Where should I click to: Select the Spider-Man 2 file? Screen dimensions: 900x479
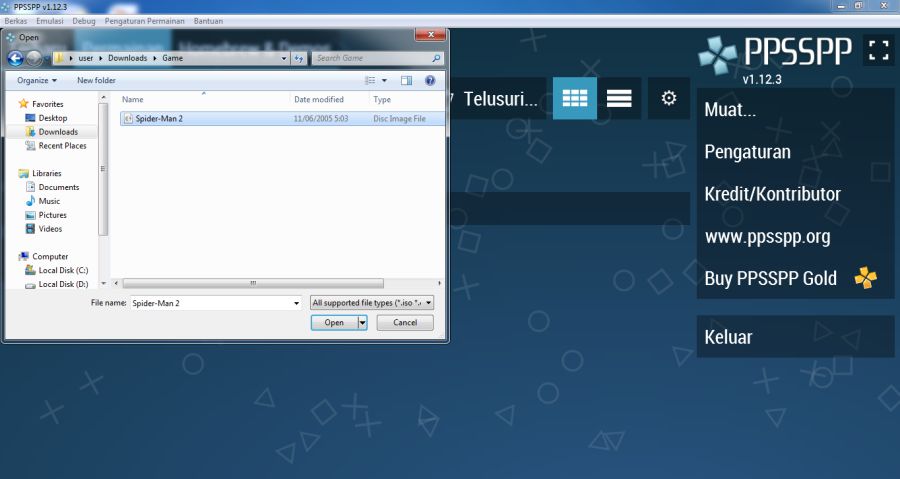click(282, 119)
